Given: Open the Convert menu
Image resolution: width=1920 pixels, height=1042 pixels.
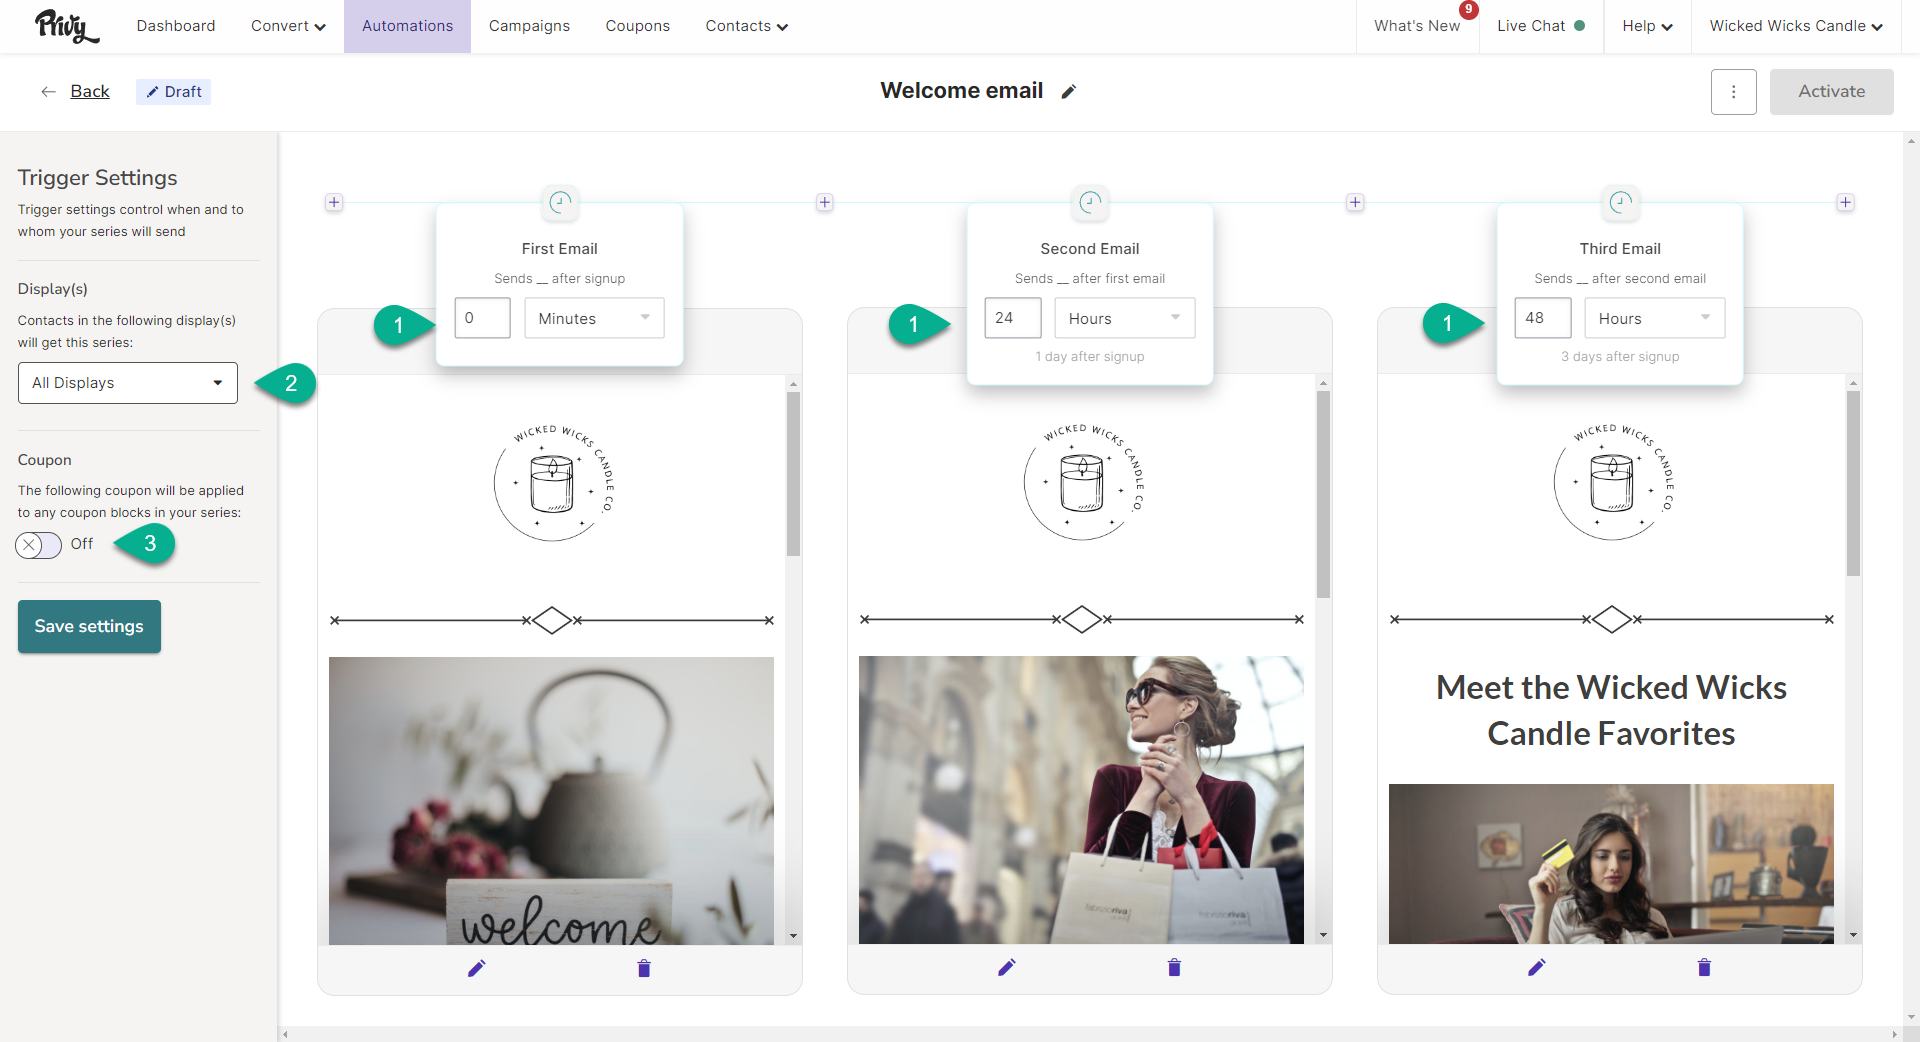Looking at the screenshot, I should coord(288,26).
